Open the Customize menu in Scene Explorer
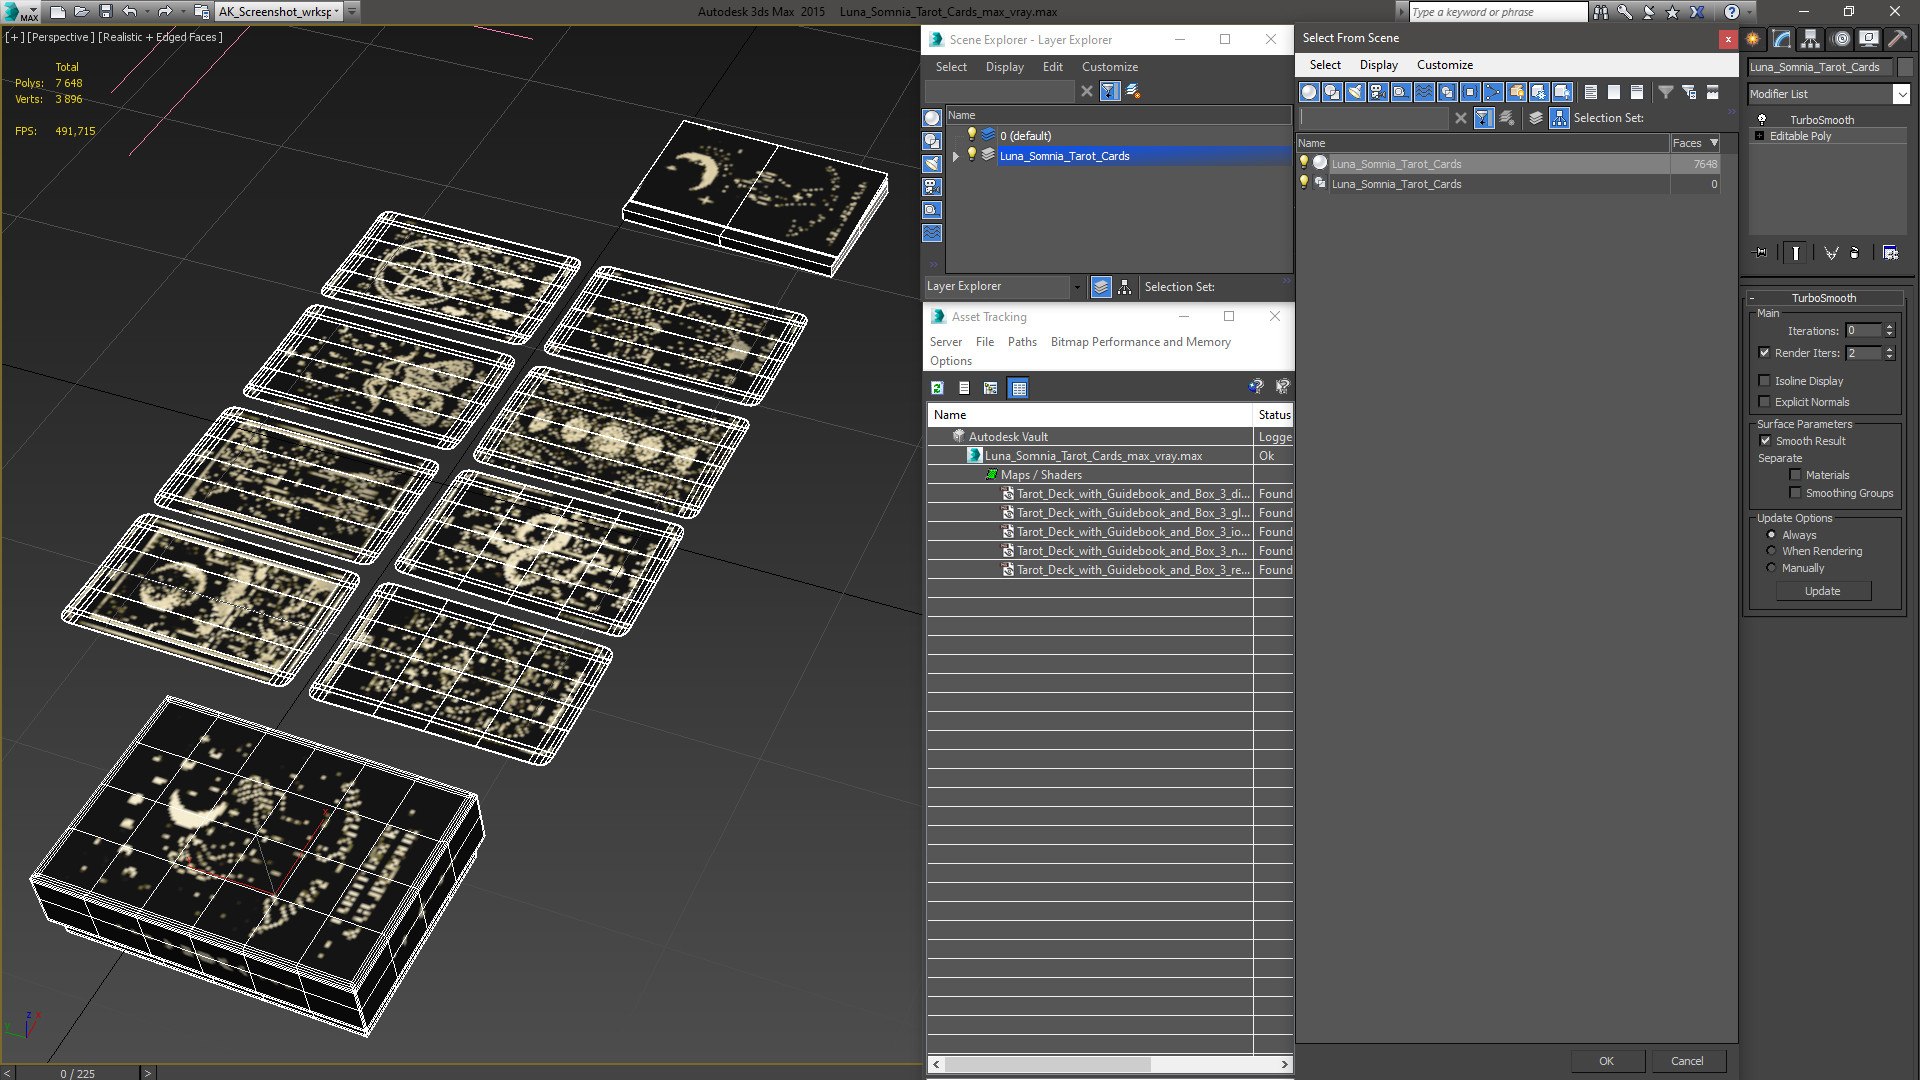 [x=1109, y=67]
